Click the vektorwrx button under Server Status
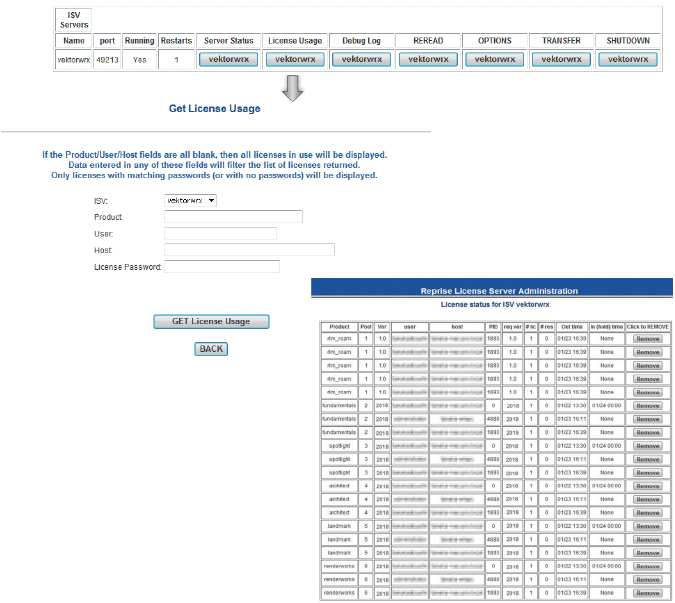Screen dimensions: 675x603 [229, 59]
